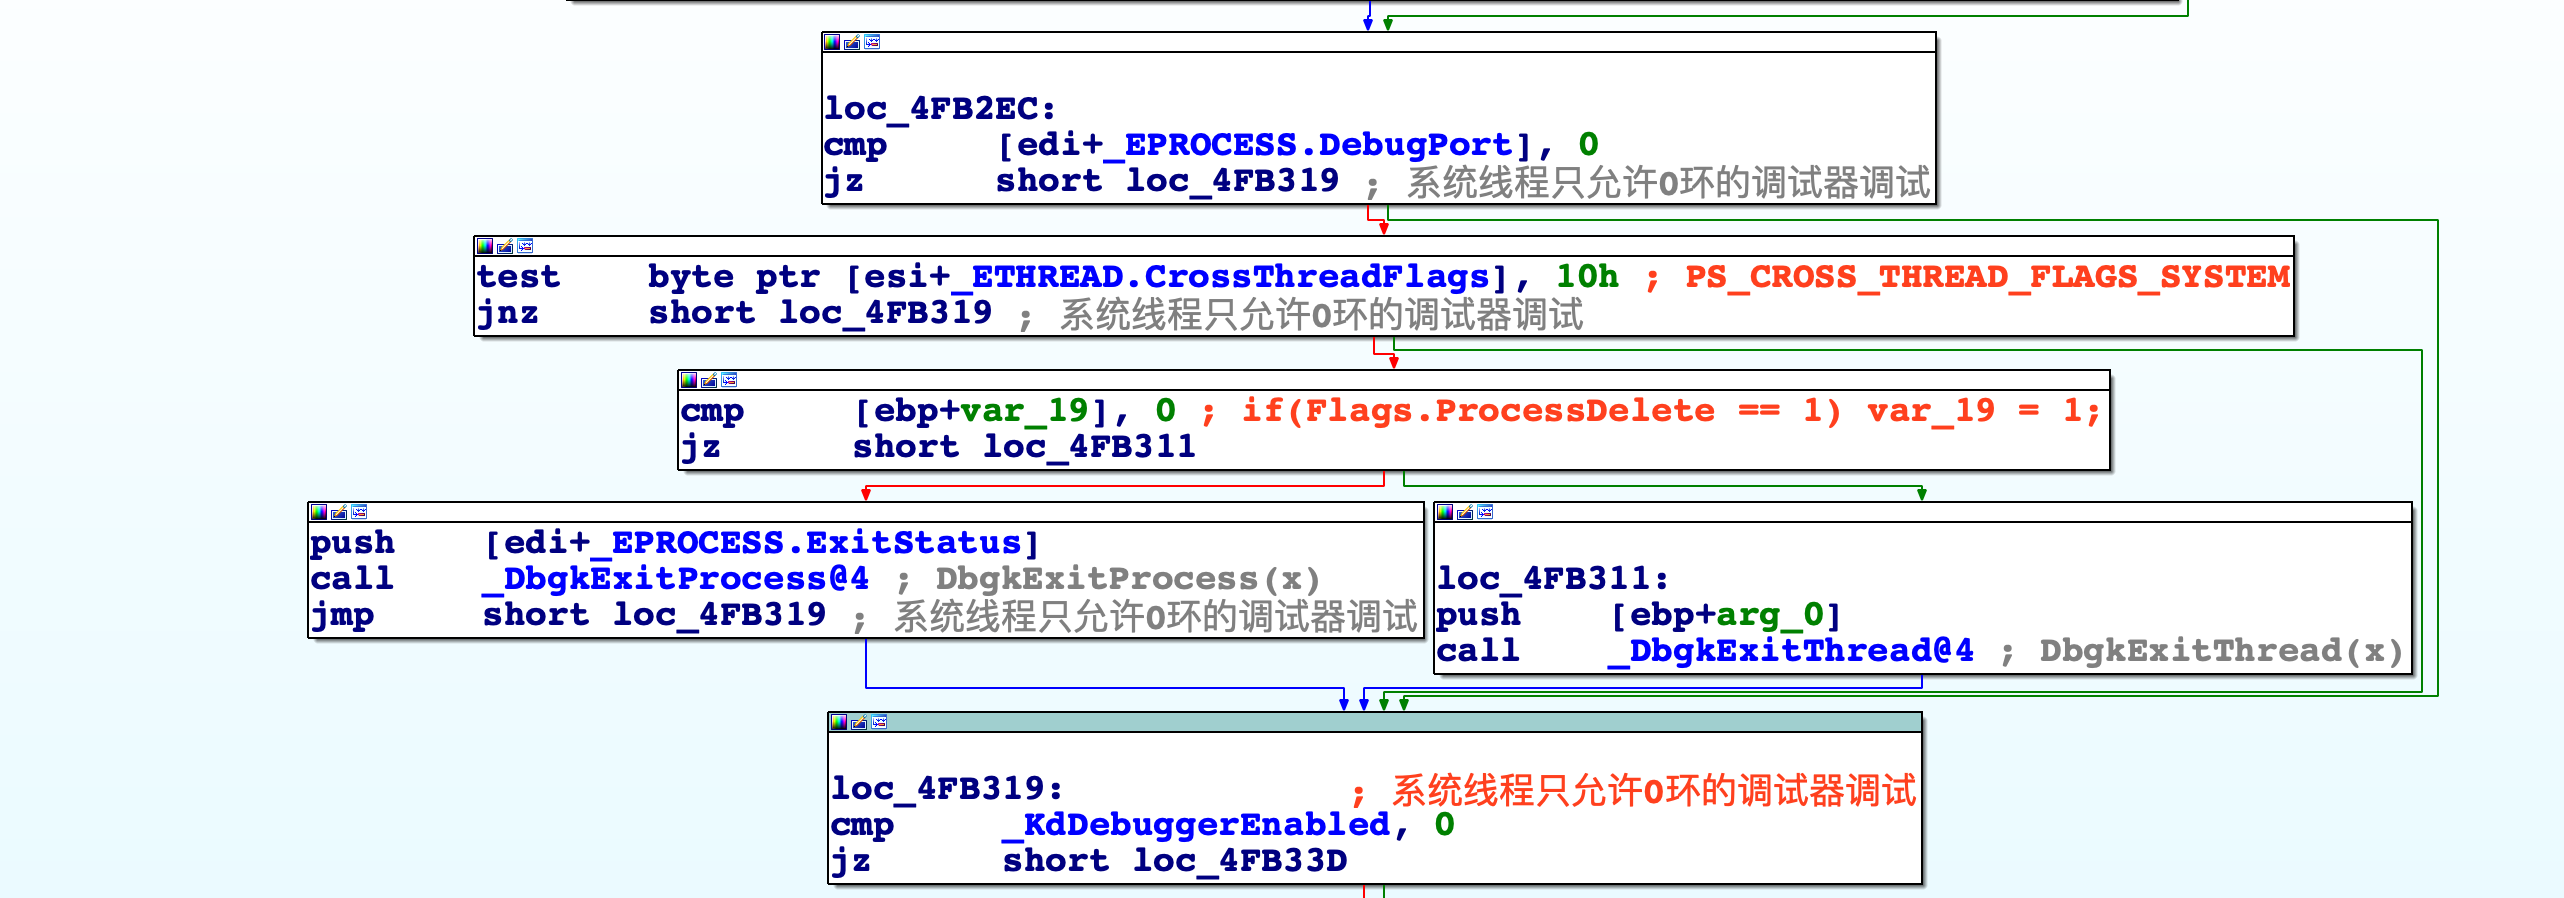Click pencil edit icon on loc_4FB2EC block
The image size is (2564, 898).
[852, 42]
